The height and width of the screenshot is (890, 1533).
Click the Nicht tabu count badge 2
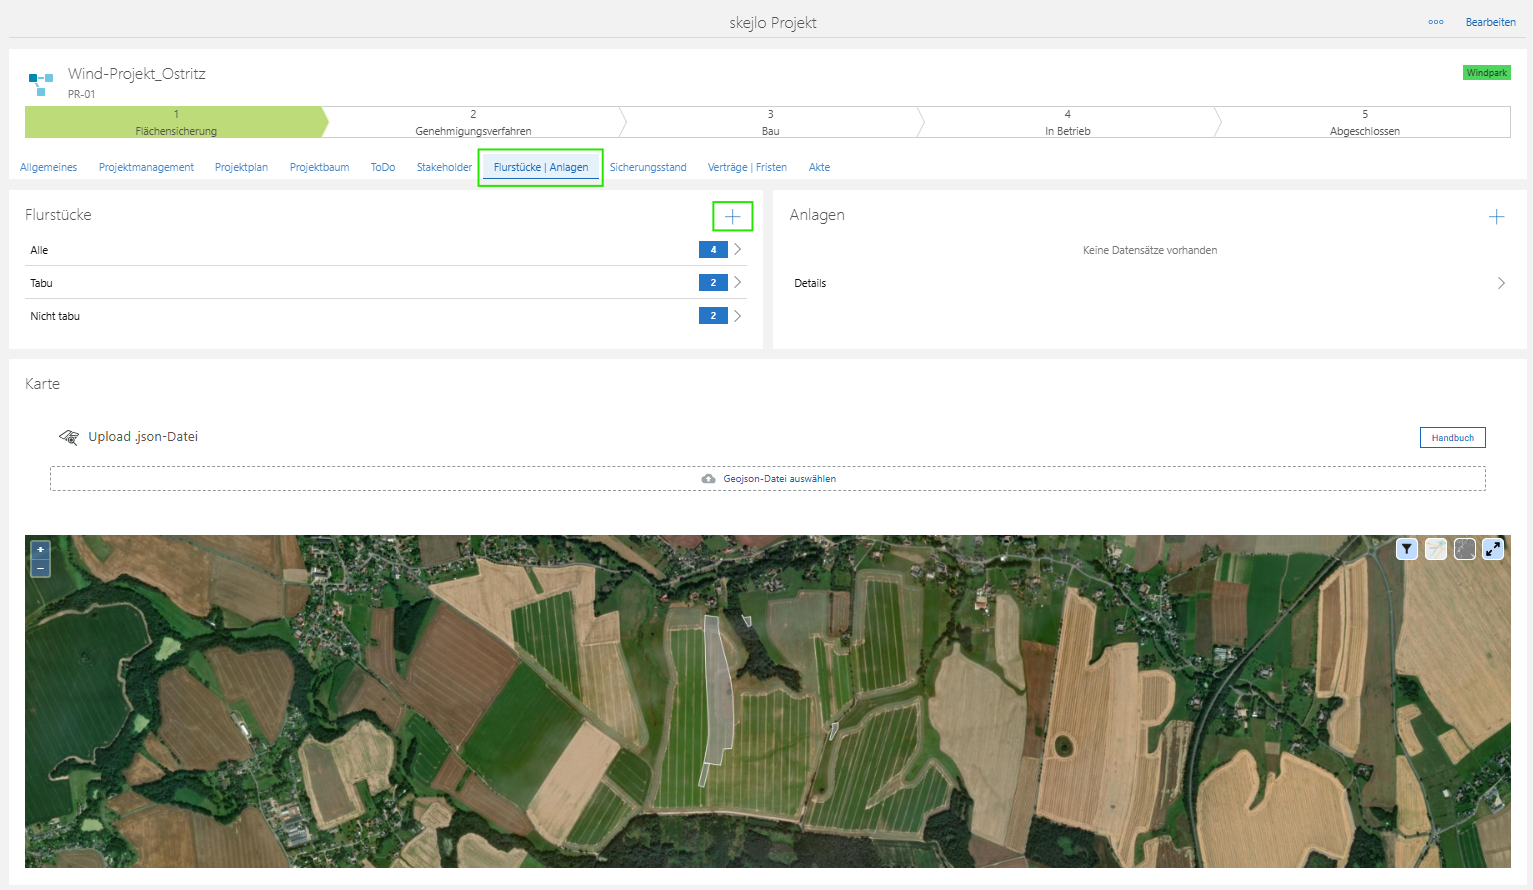713,316
